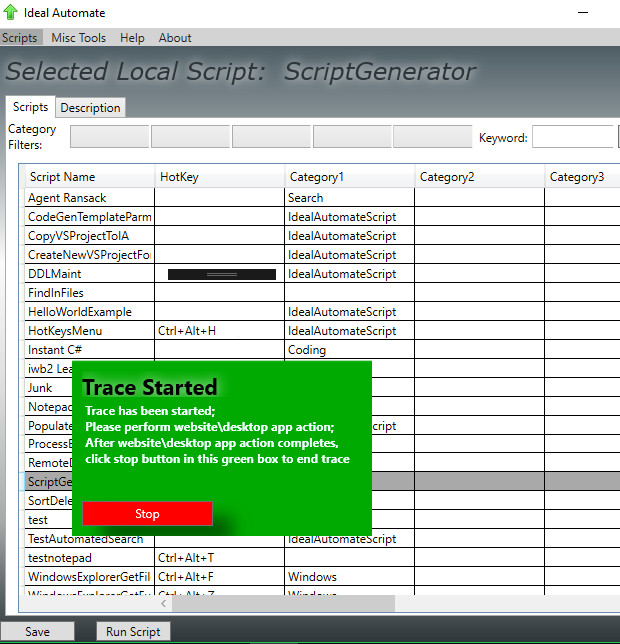Open the About menu
620x644 pixels.
point(175,38)
